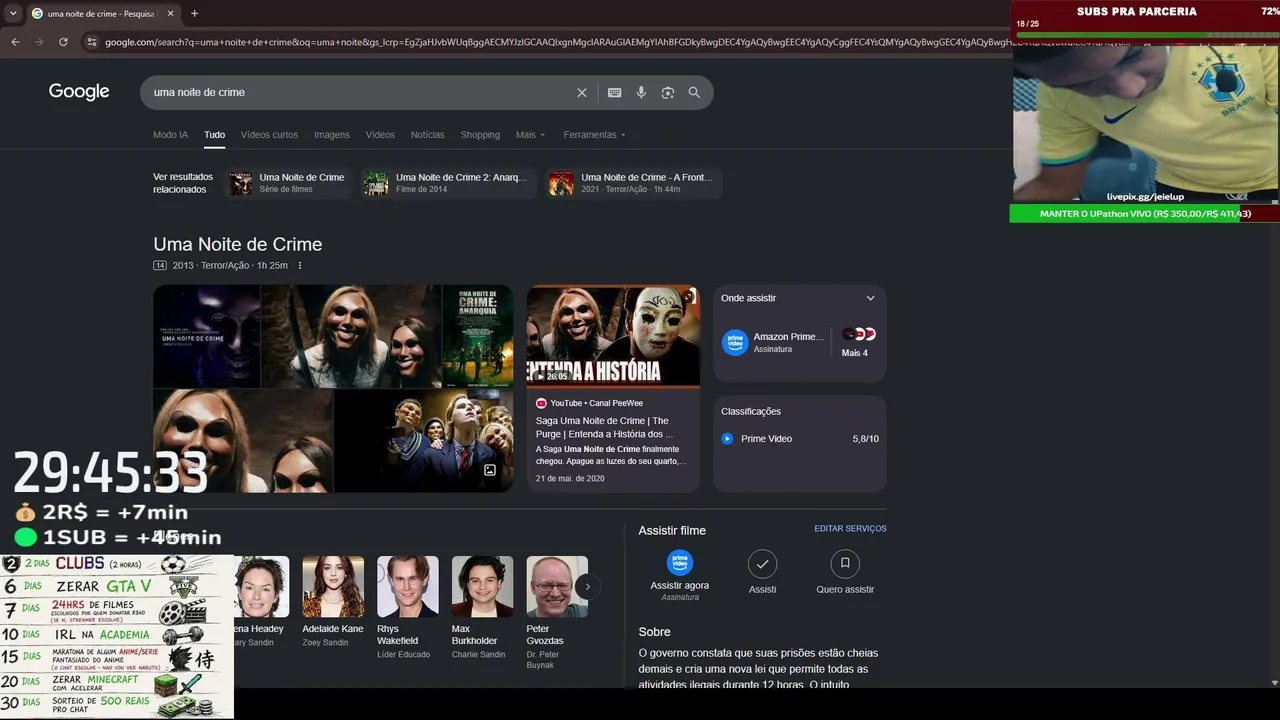The image size is (1280, 720).
Task: Expand the Ferramentas dropdown
Action: click(594, 135)
